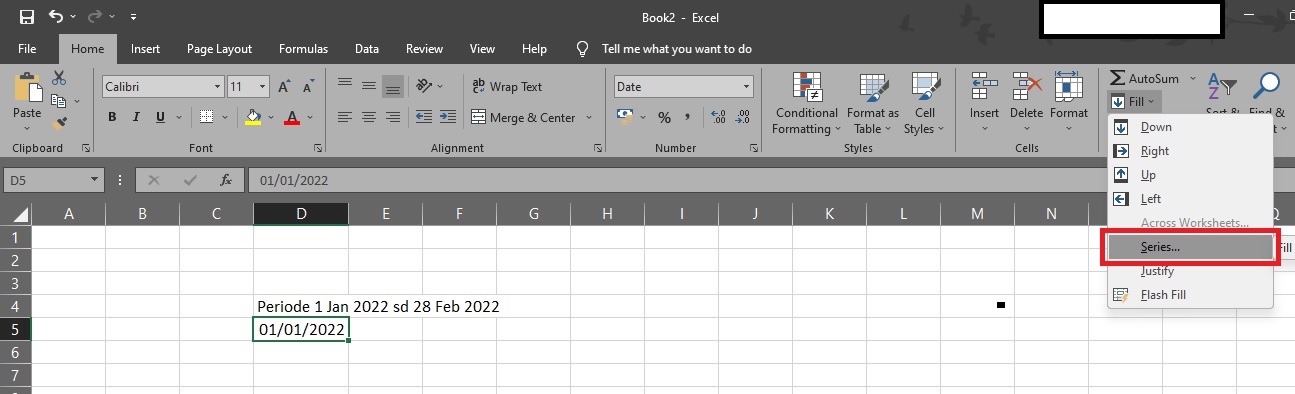
Task: Toggle Bottom Align button
Action: point(392,87)
